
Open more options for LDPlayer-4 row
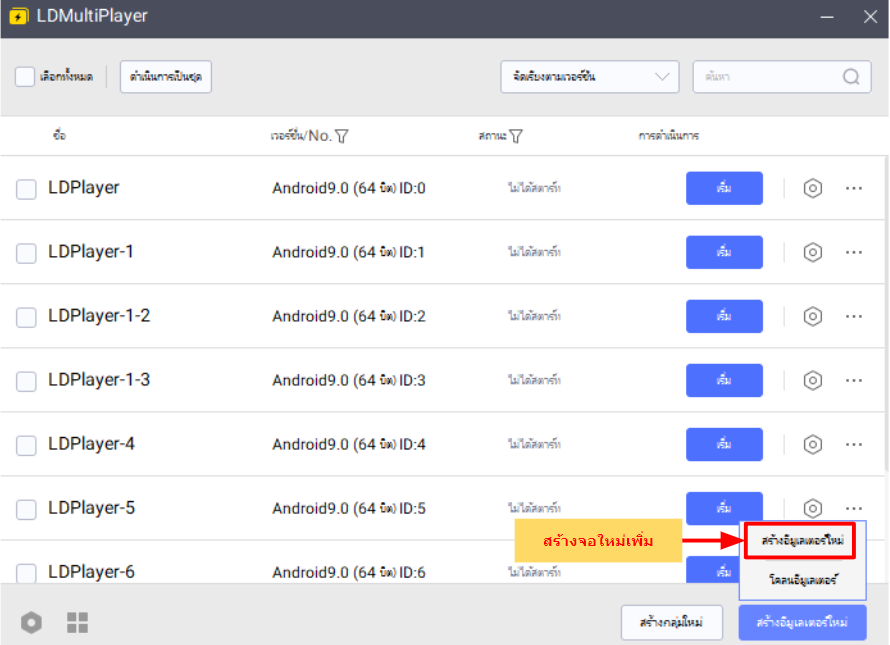(854, 444)
